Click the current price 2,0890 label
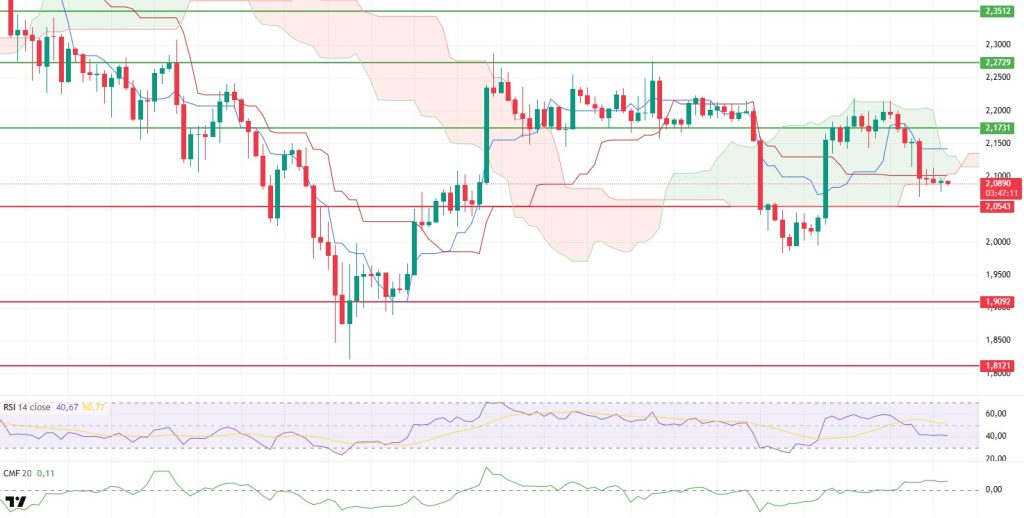 click(x=997, y=184)
